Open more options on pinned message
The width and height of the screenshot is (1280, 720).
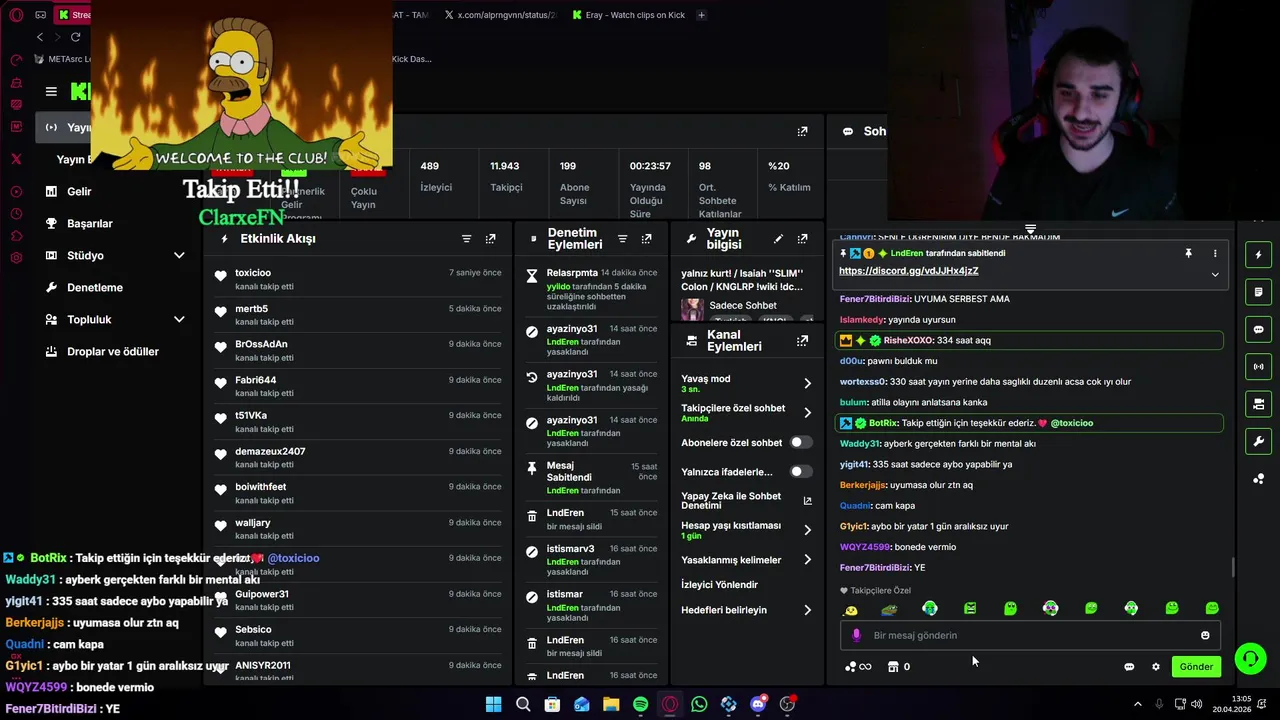(1215, 254)
